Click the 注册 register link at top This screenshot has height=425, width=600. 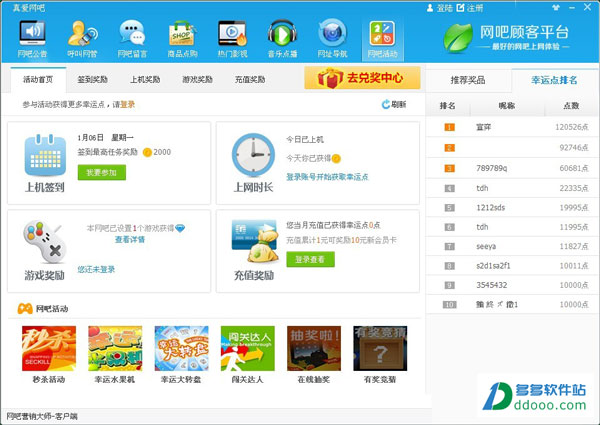[x=470, y=8]
